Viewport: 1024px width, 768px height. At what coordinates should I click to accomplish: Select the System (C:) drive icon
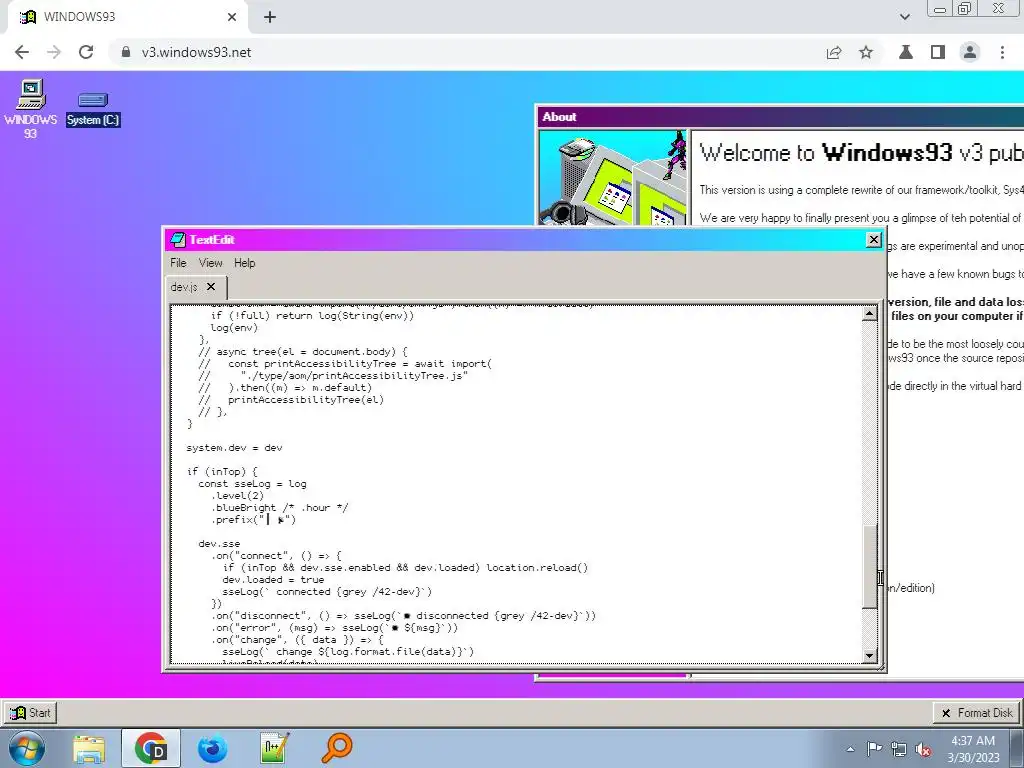click(x=93, y=108)
